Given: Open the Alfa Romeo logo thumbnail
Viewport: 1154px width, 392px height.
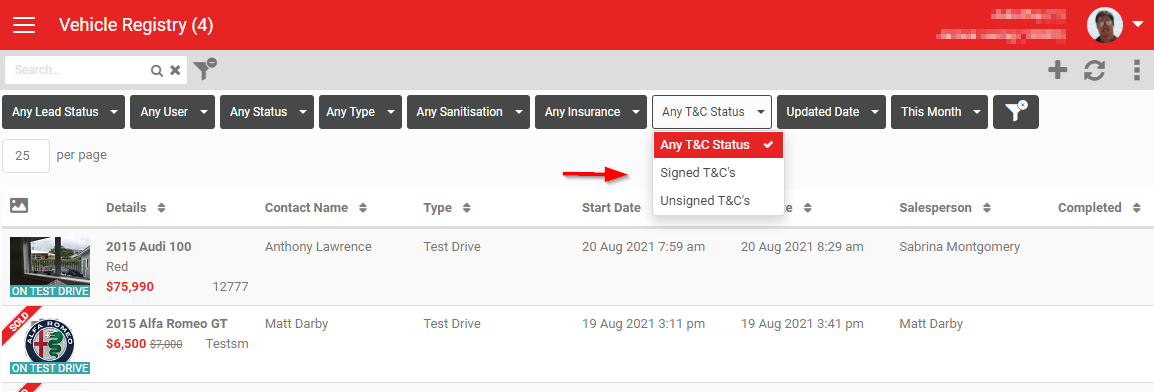Looking at the screenshot, I should (x=50, y=344).
